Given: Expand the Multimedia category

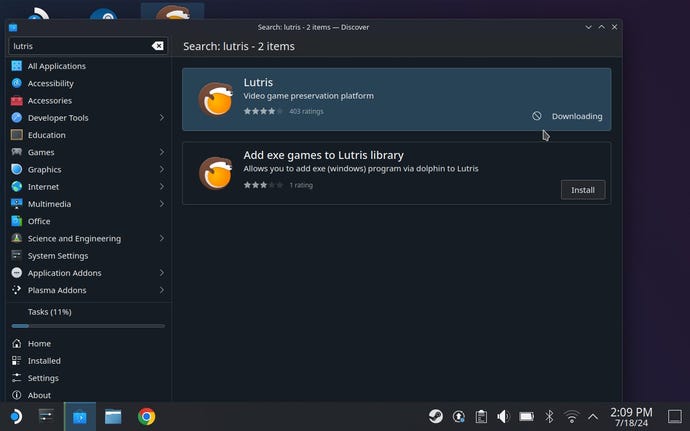Looking at the screenshot, I should coord(161,204).
